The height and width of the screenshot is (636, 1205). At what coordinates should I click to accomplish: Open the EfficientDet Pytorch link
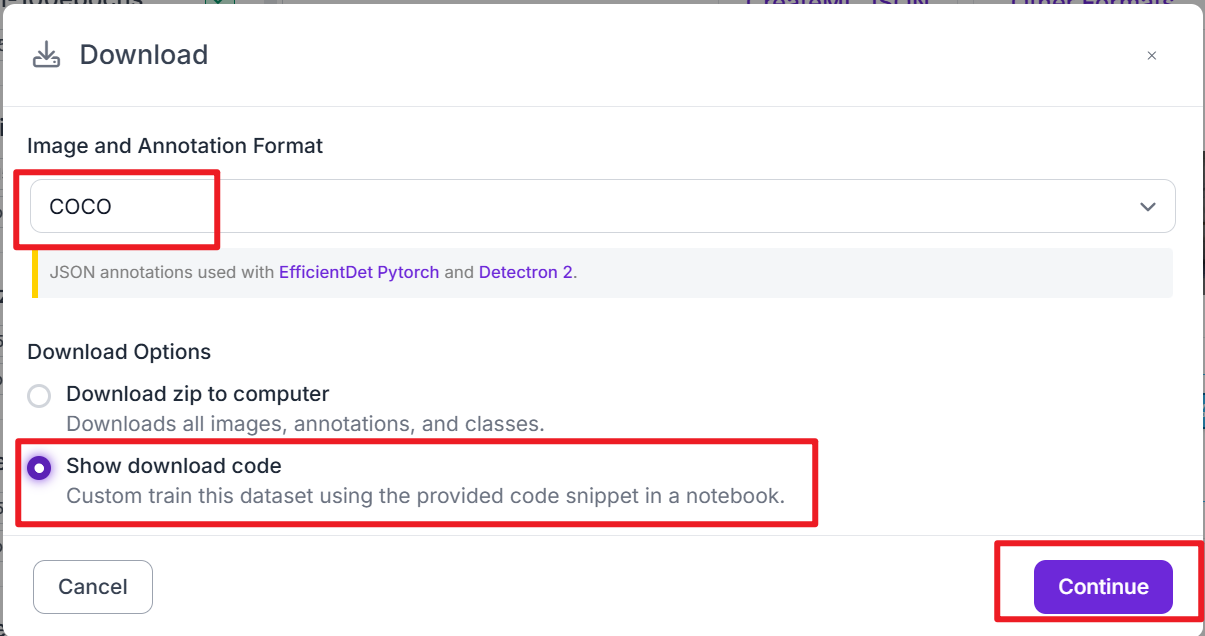click(x=359, y=272)
